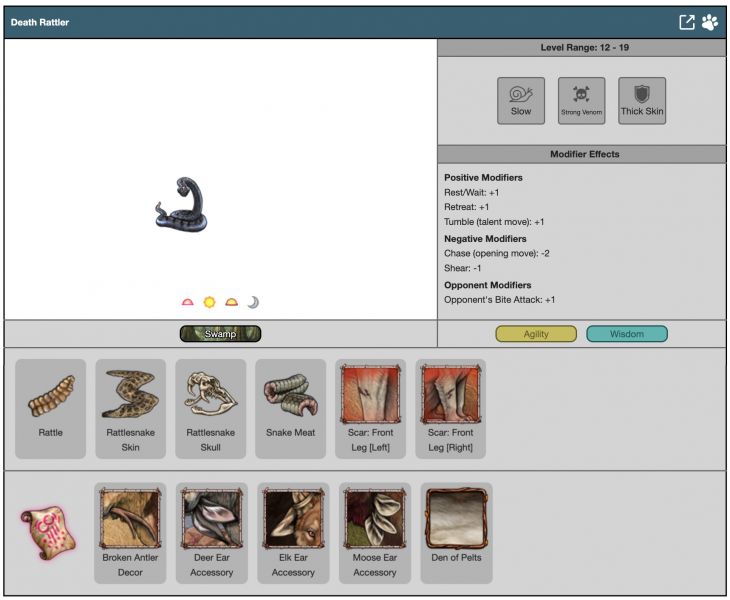
Task: Open the Rattlesnake Skin item
Action: [130, 409]
